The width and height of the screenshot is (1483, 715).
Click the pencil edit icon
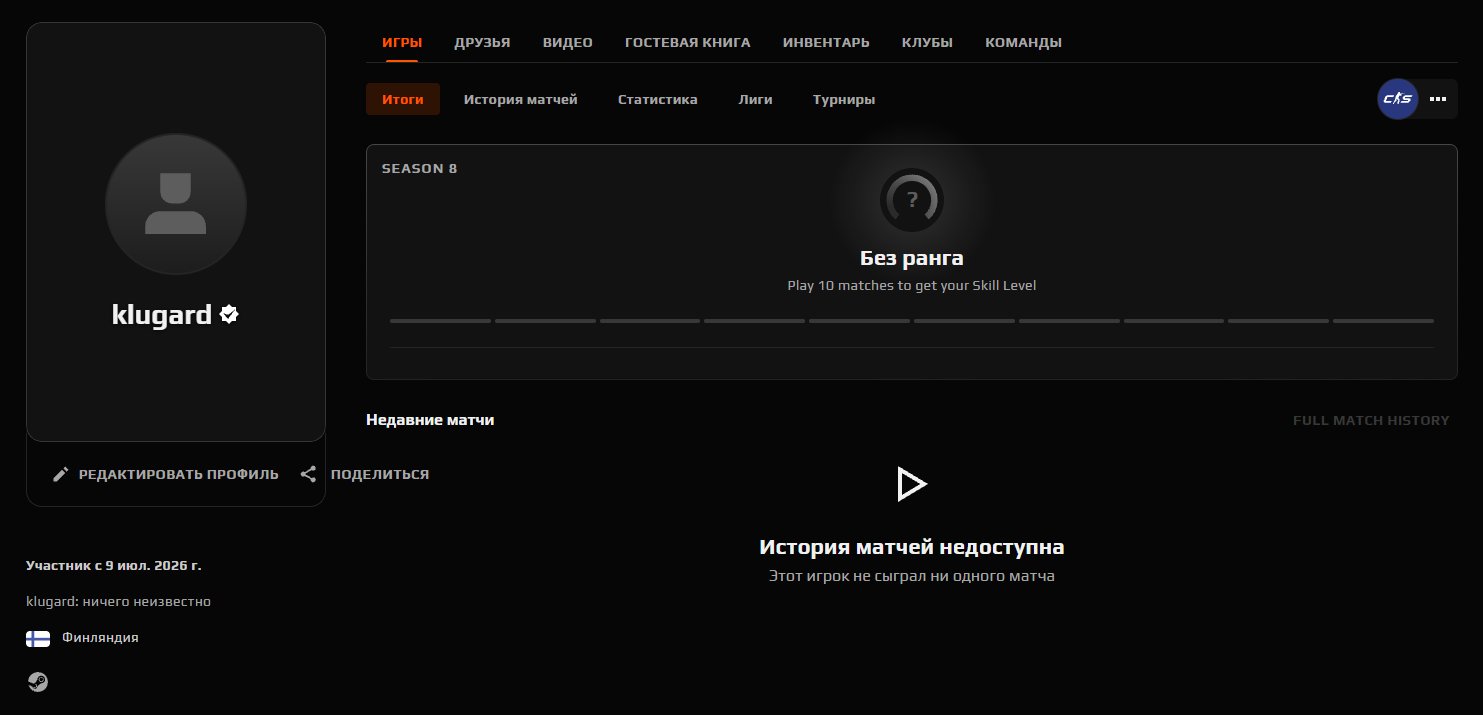pos(61,474)
